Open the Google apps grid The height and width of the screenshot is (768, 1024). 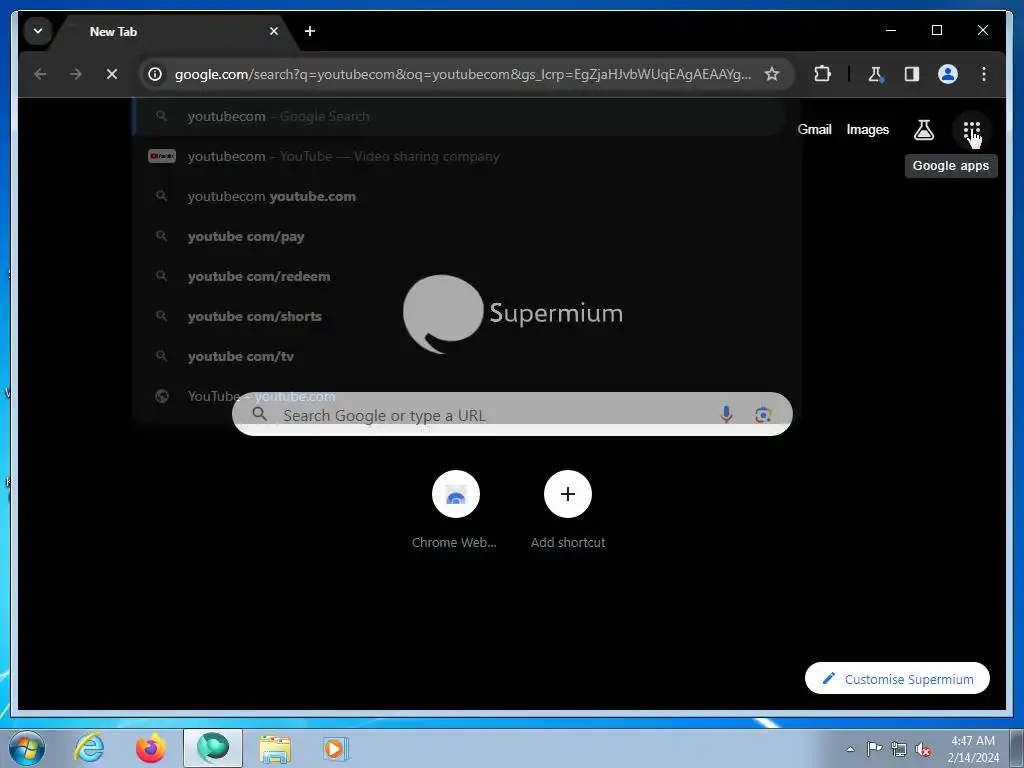coord(972,130)
